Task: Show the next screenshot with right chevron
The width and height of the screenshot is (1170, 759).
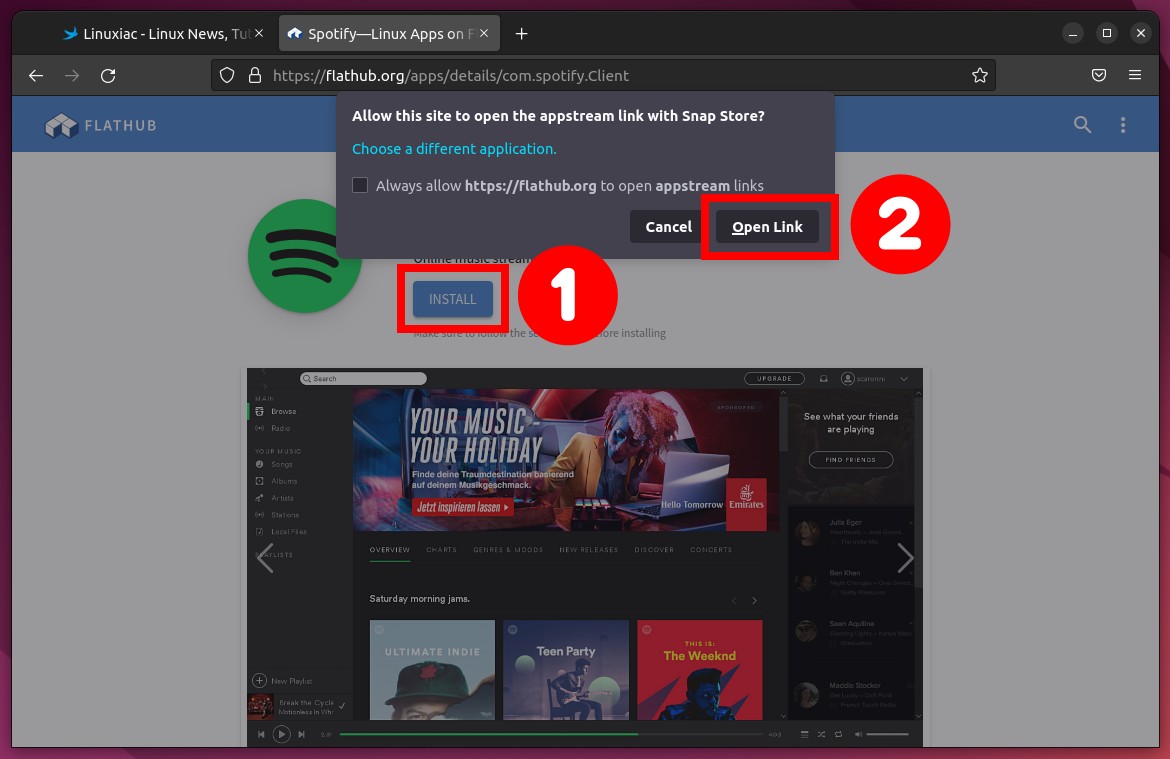Action: [x=905, y=557]
